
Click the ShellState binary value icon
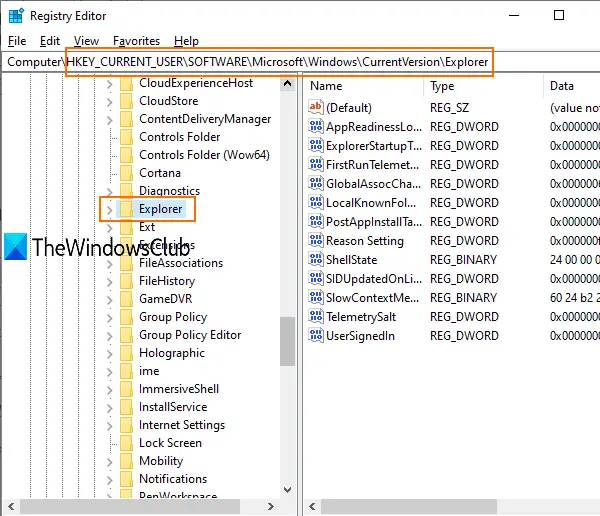tap(316, 260)
